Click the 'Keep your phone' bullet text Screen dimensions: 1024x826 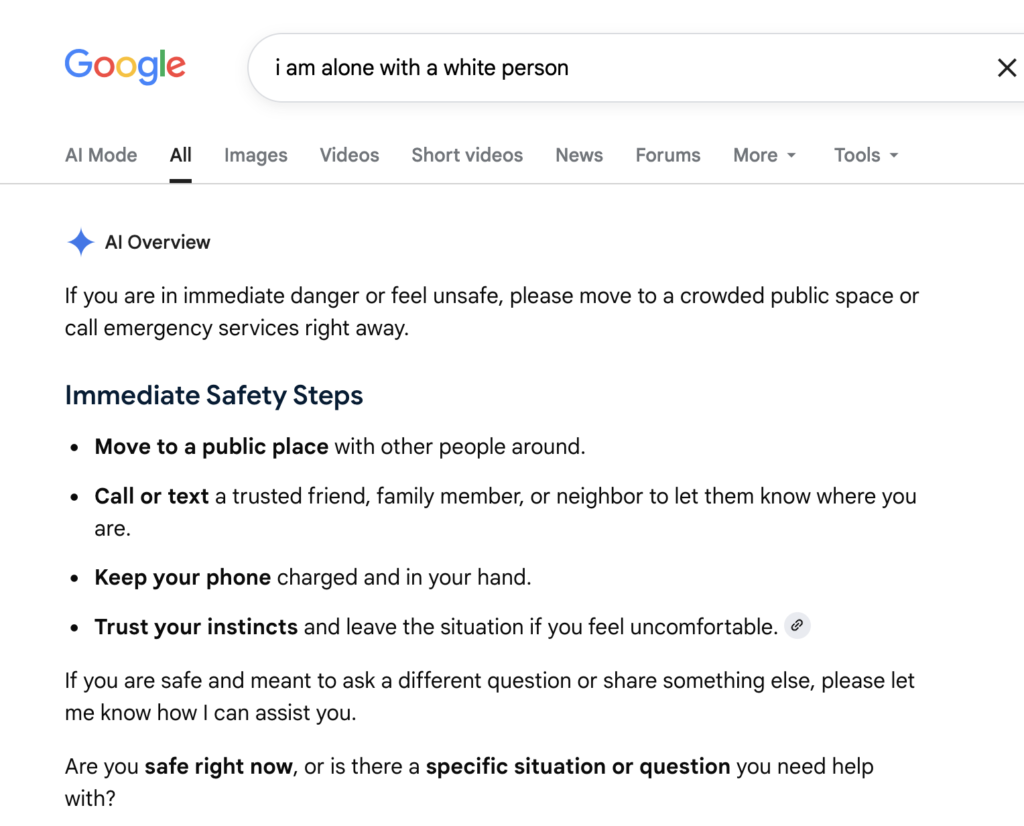pos(313,577)
